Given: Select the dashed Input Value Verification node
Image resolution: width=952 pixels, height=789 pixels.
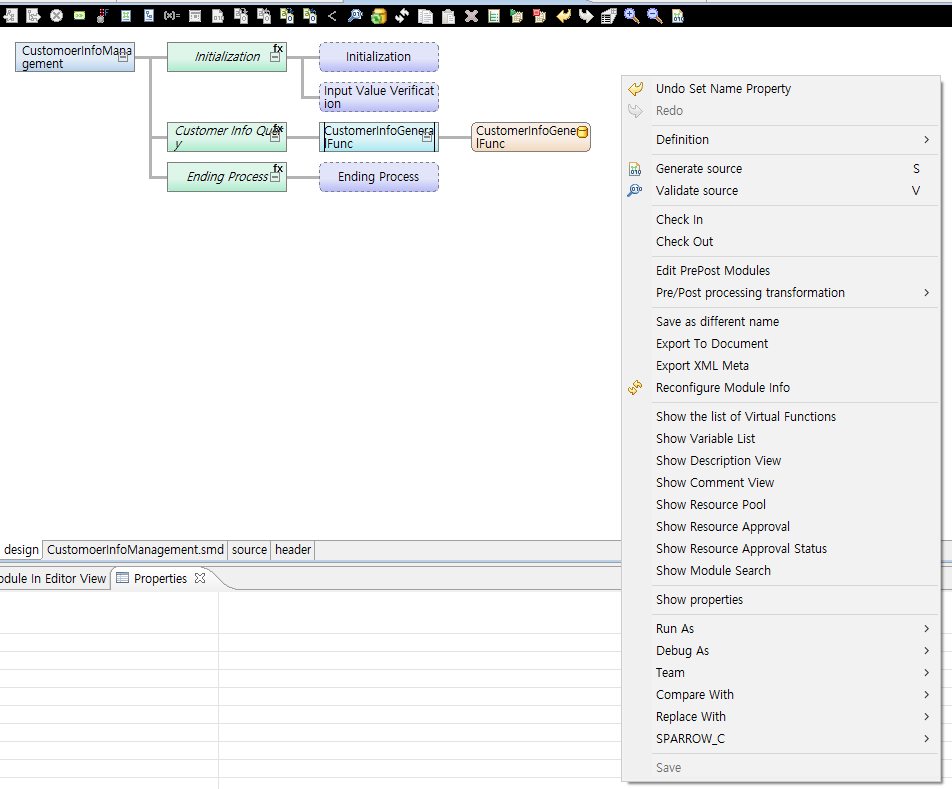Looking at the screenshot, I should [379, 97].
